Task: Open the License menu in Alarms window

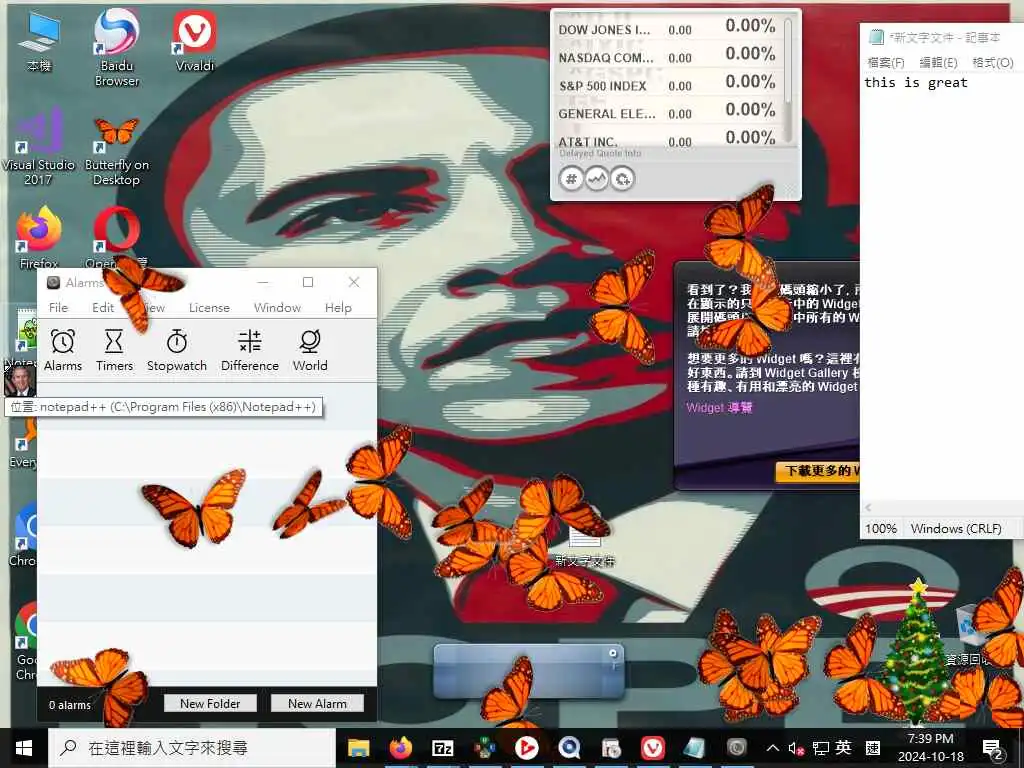Action: [x=209, y=307]
